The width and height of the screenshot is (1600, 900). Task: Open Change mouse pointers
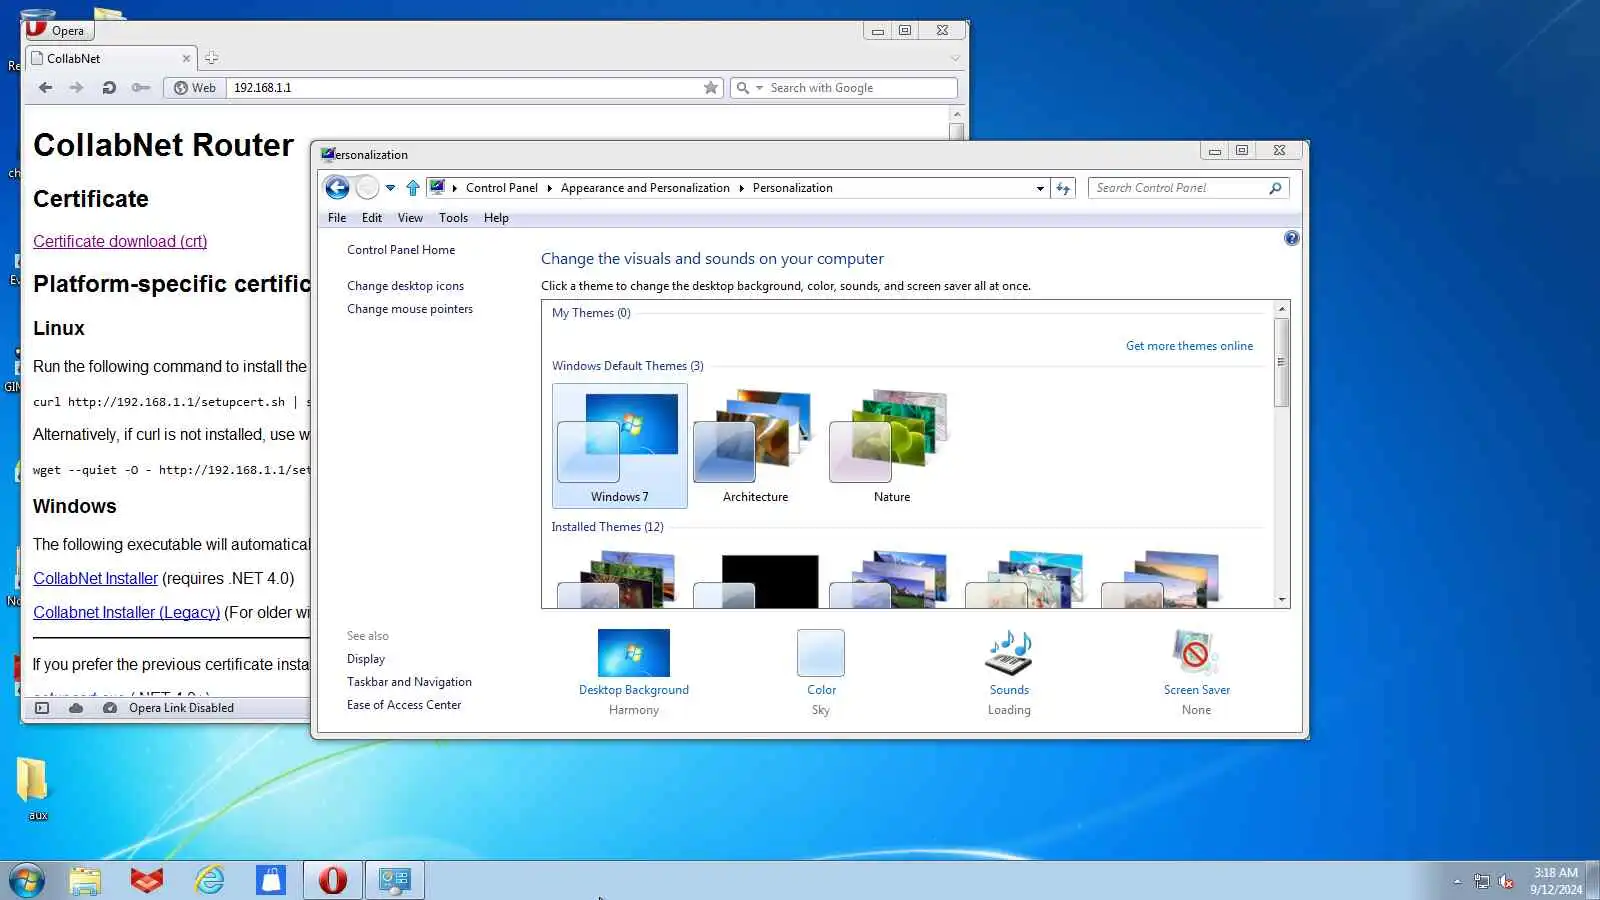click(x=410, y=309)
